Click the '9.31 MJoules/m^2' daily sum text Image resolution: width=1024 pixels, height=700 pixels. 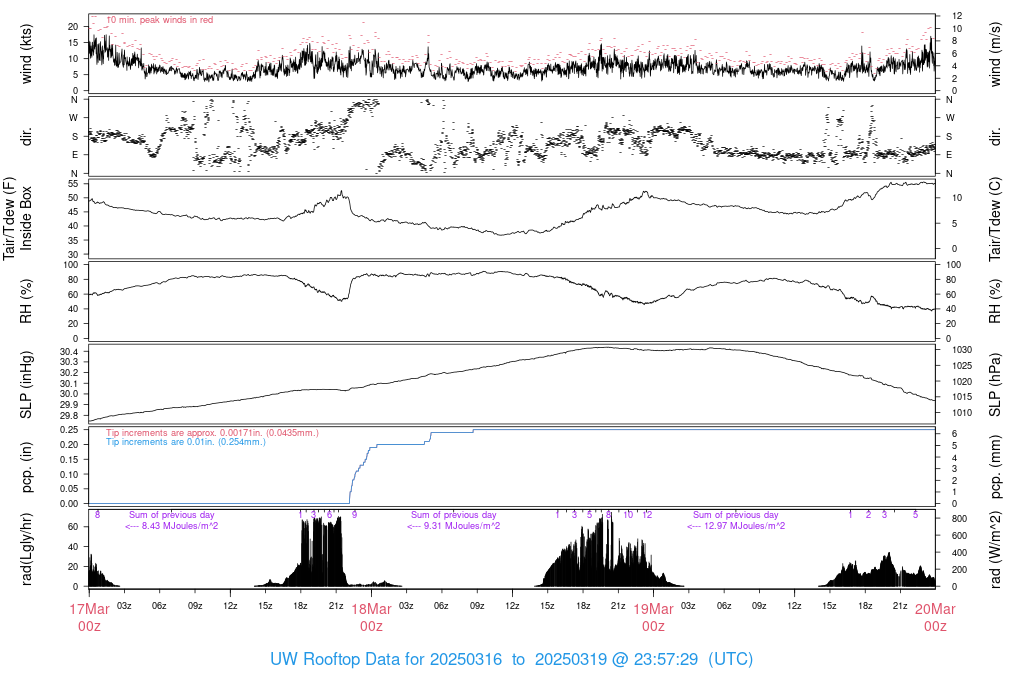pyautogui.click(x=462, y=526)
